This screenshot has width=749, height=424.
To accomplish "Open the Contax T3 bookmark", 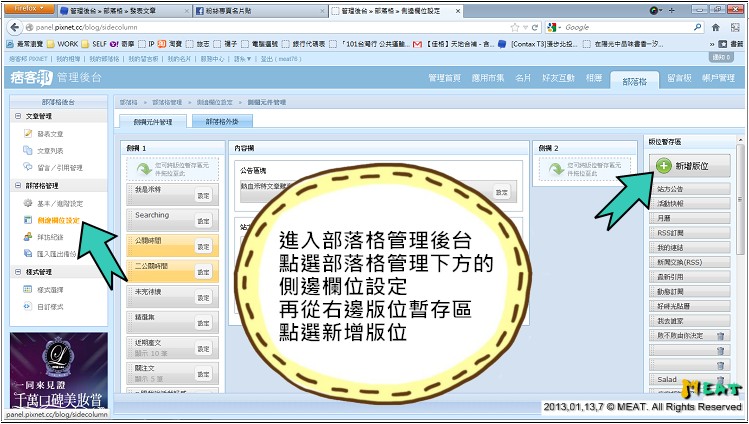I will 538,44.
